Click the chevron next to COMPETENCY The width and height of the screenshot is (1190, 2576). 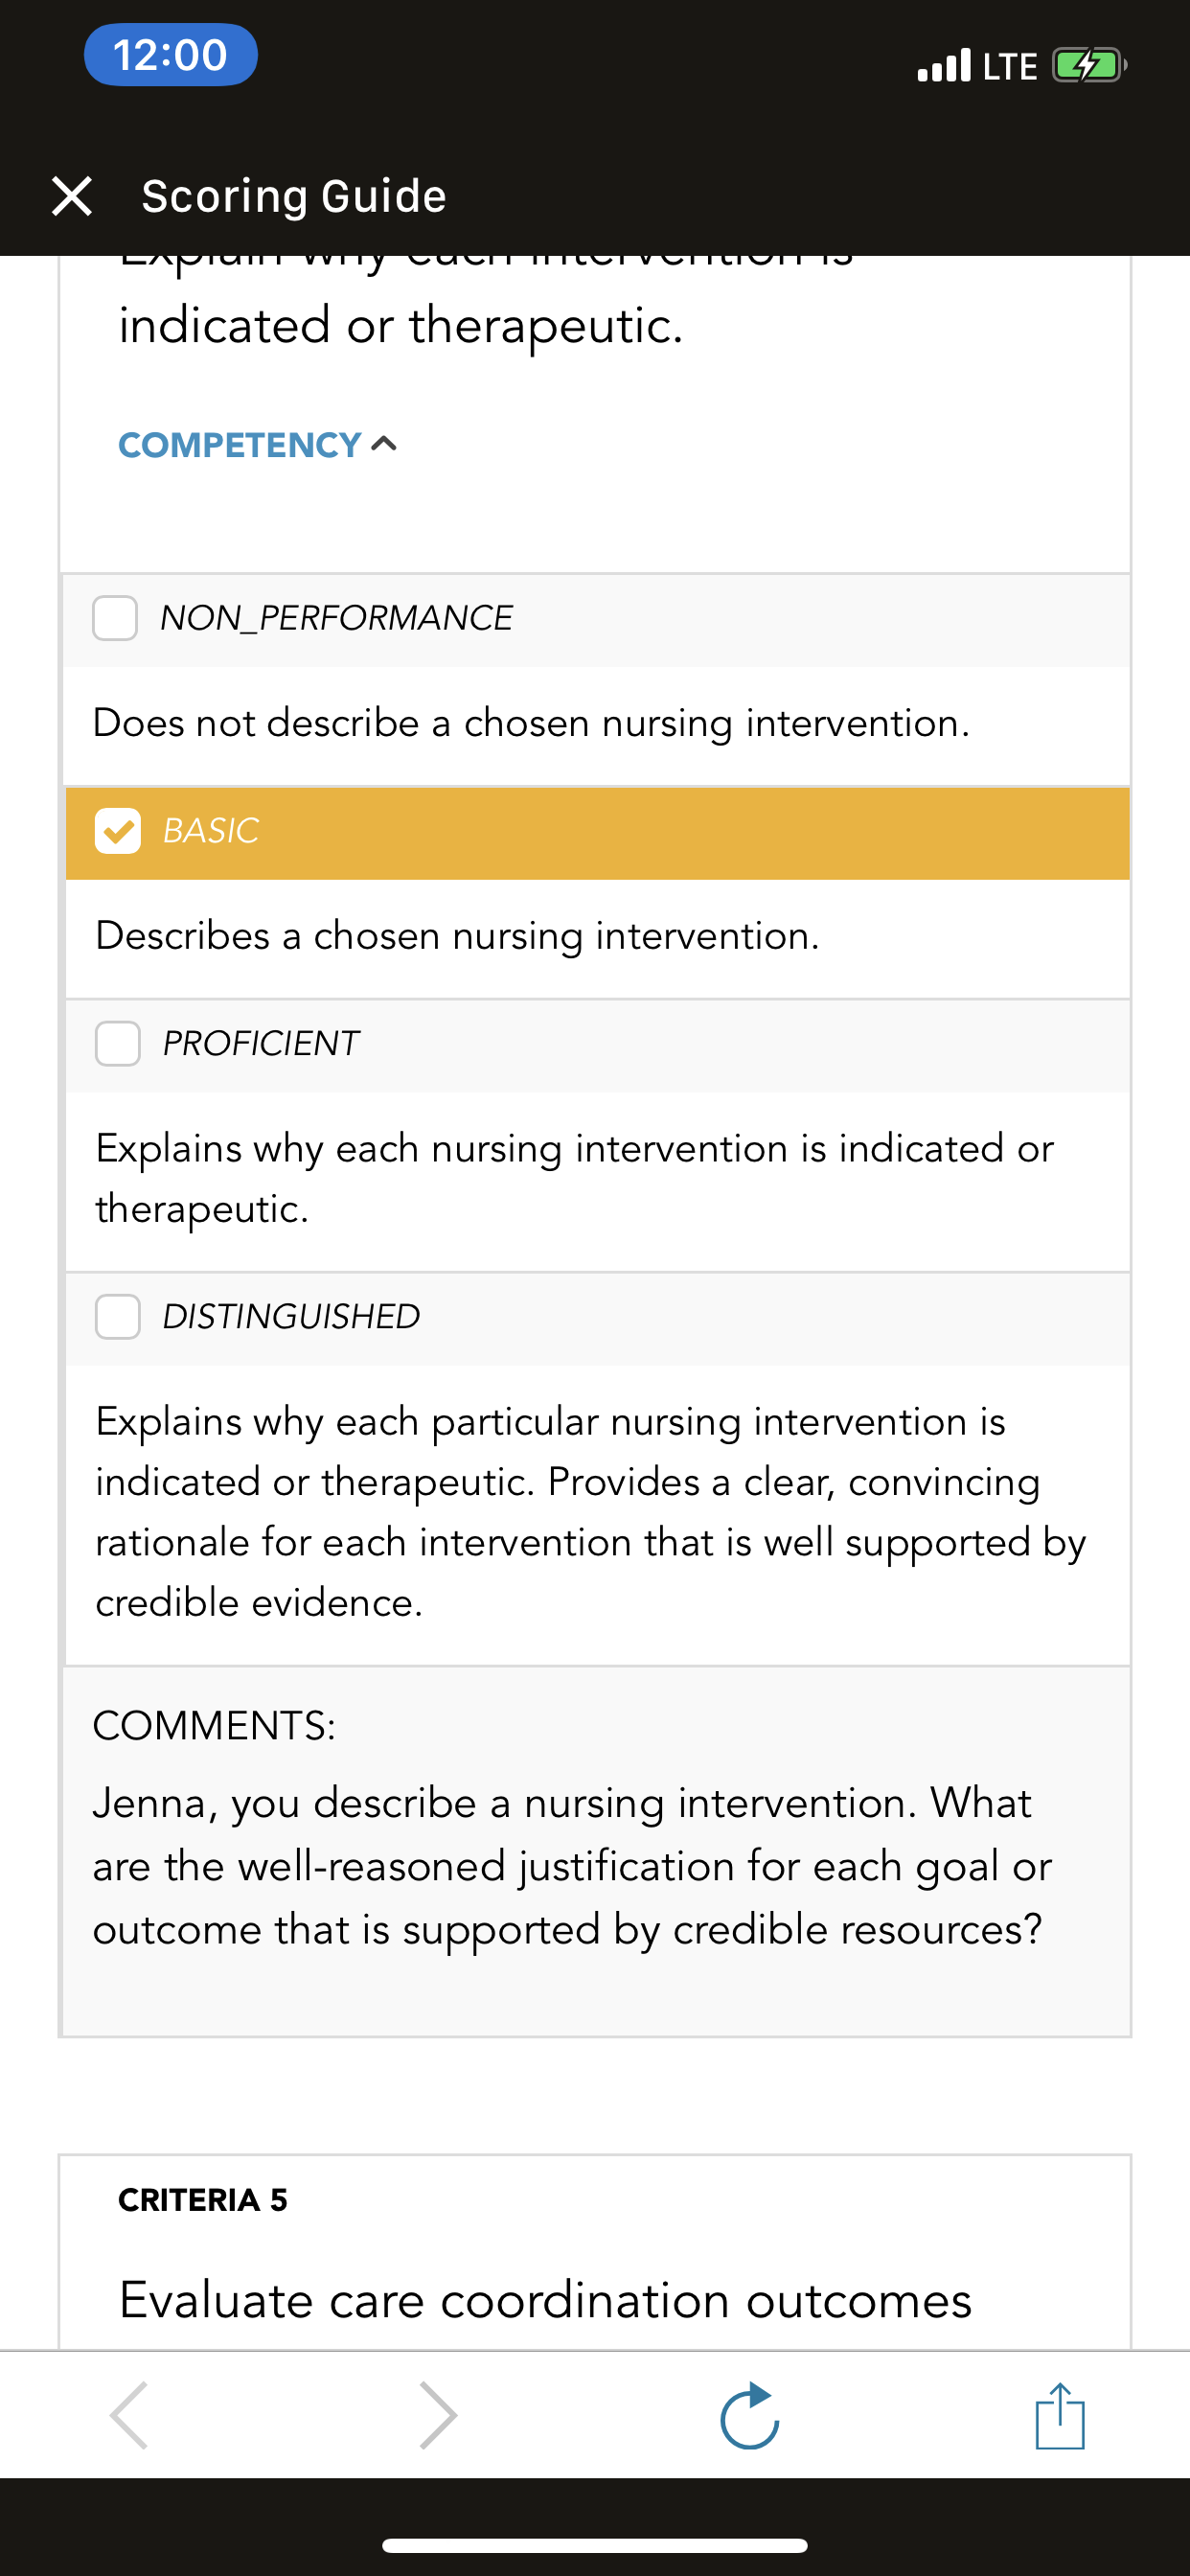[x=384, y=444]
